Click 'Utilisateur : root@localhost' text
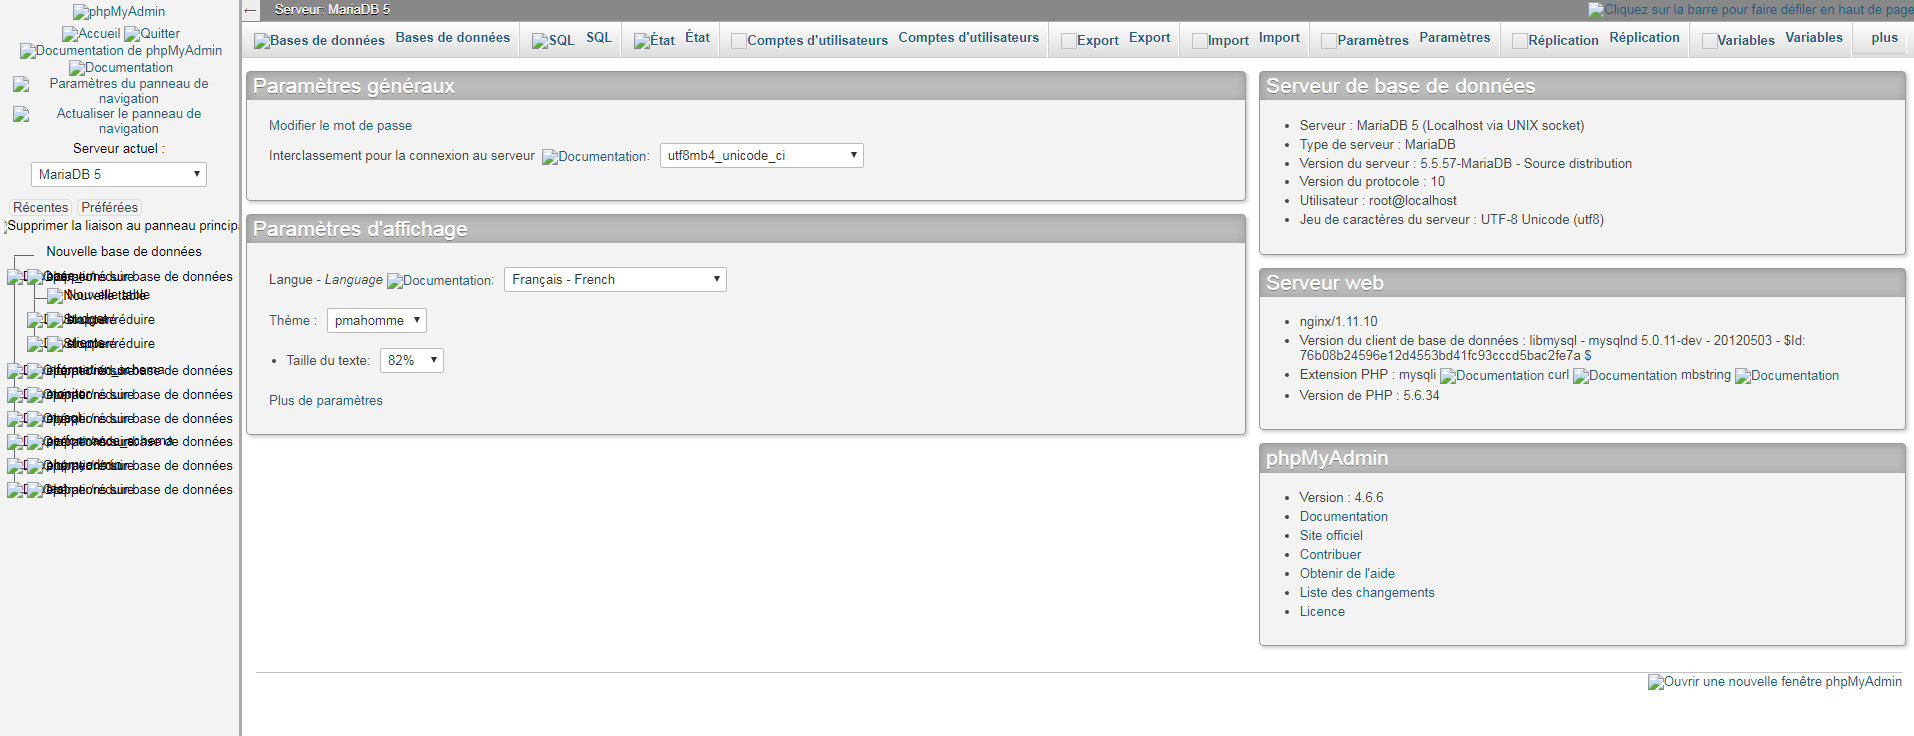This screenshot has width=1914, height=736. tap(1378, 201)
